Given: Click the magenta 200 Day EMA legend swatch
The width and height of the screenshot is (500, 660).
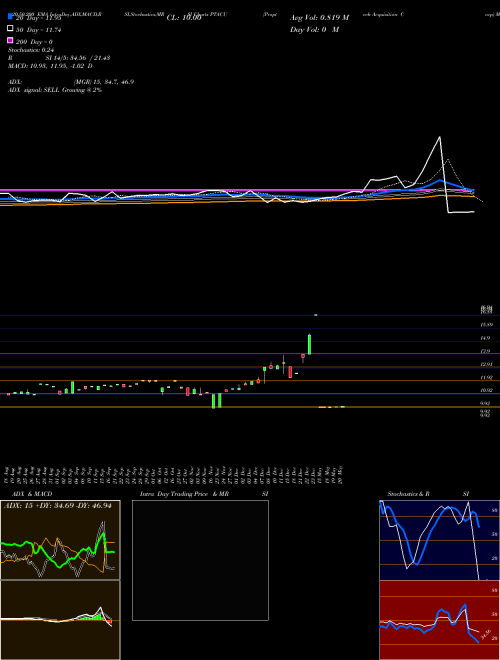Looking at the screenshot, I should [x=10, y=41].
